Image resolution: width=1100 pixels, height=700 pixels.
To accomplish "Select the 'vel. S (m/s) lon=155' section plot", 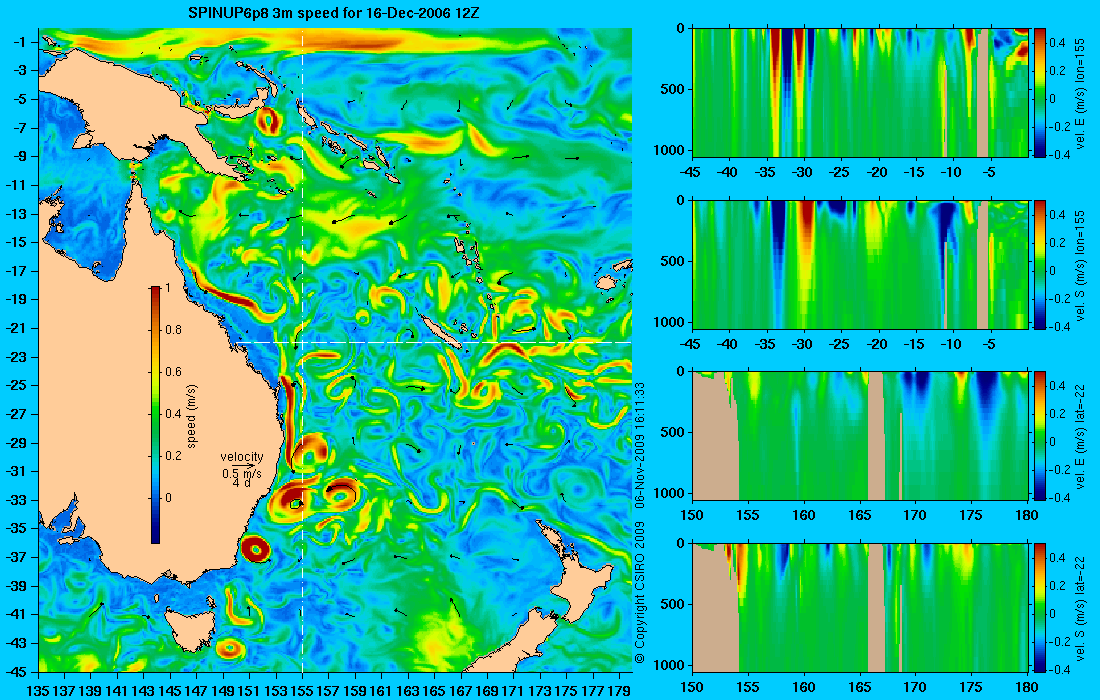I will click(859, 264).
